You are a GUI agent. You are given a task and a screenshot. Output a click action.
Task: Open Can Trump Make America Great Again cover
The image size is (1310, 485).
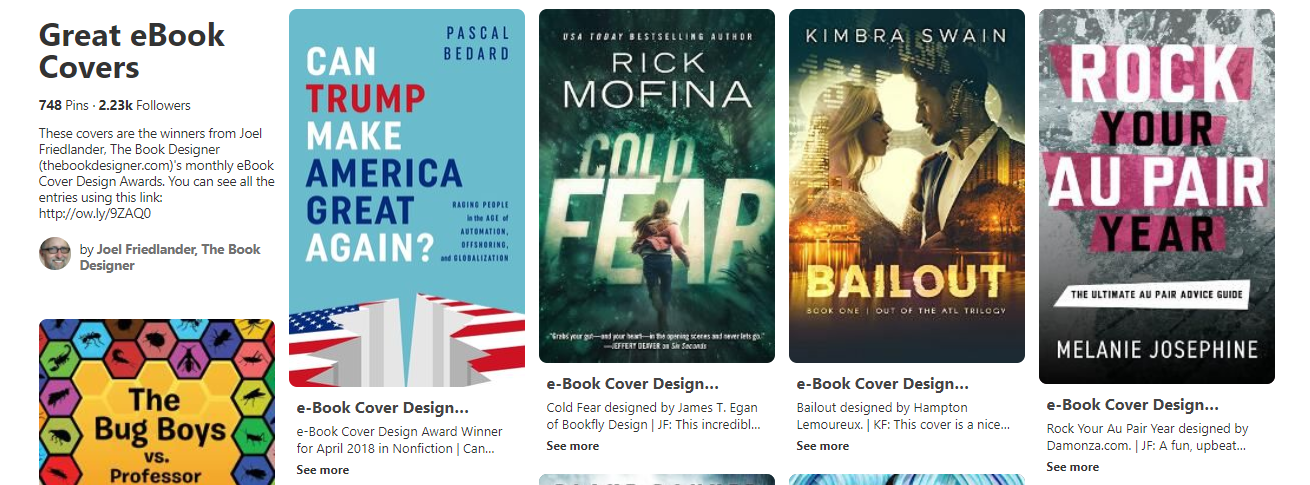click(407, 198)
